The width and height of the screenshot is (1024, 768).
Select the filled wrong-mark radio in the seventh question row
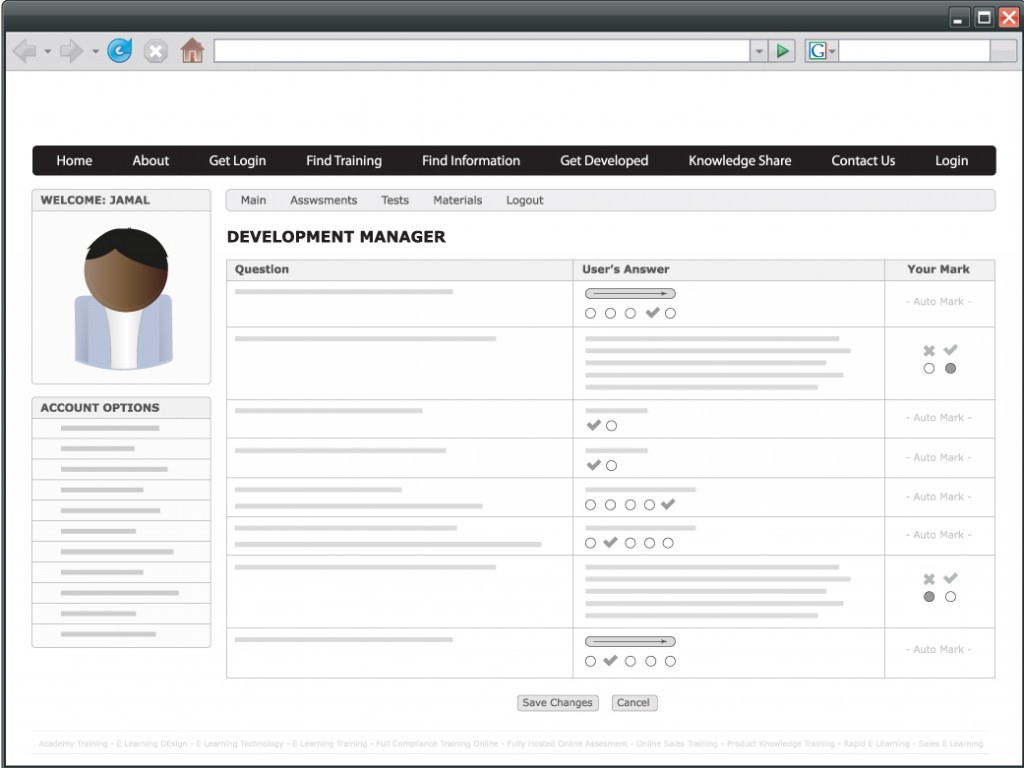[x=929, y=597]
